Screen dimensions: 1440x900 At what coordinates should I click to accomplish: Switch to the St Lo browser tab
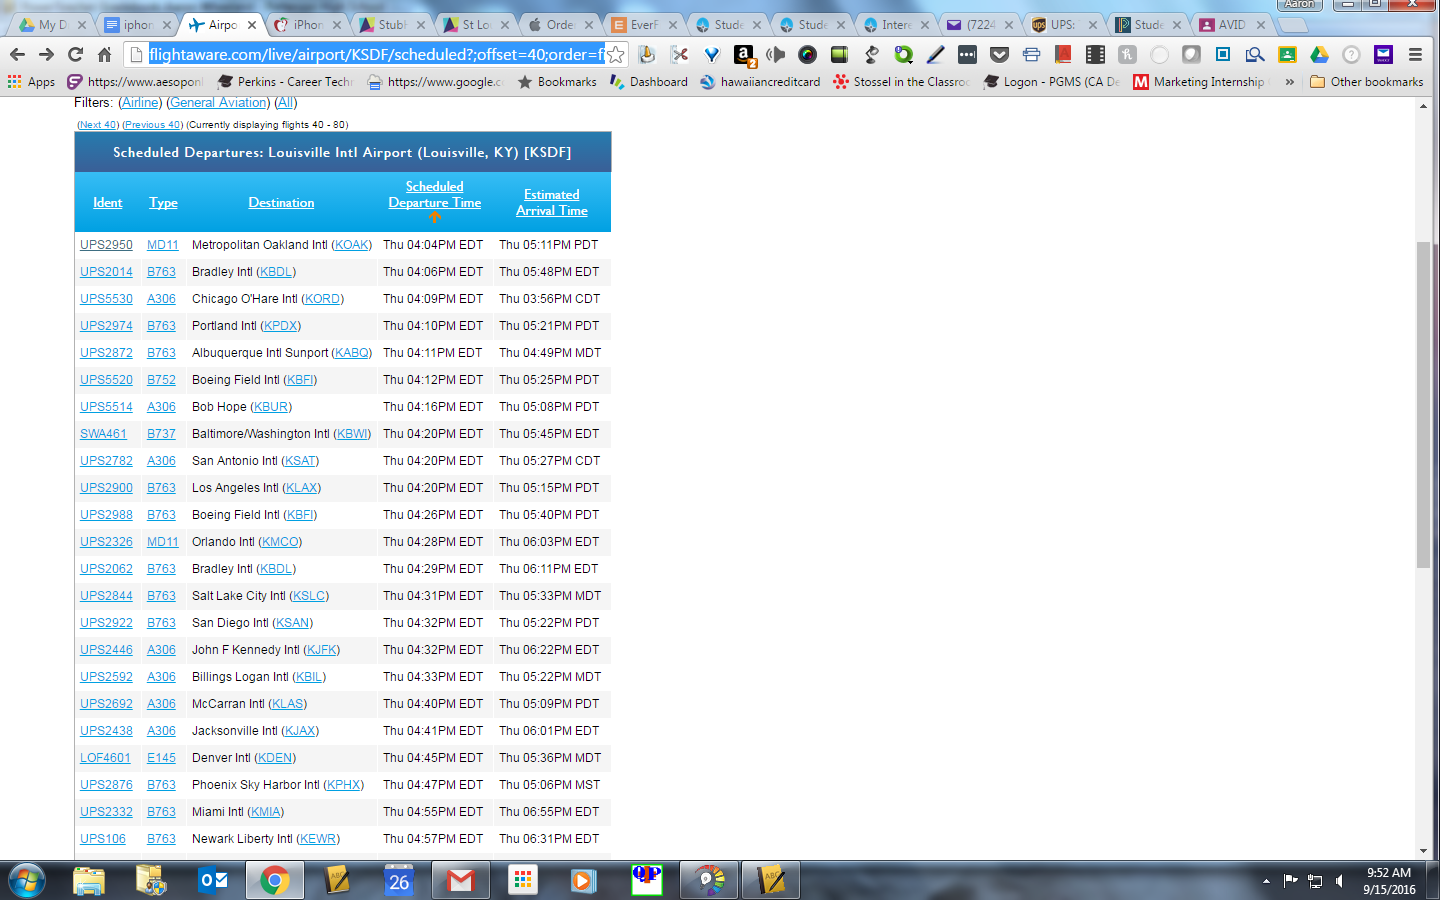coord(475,24)
